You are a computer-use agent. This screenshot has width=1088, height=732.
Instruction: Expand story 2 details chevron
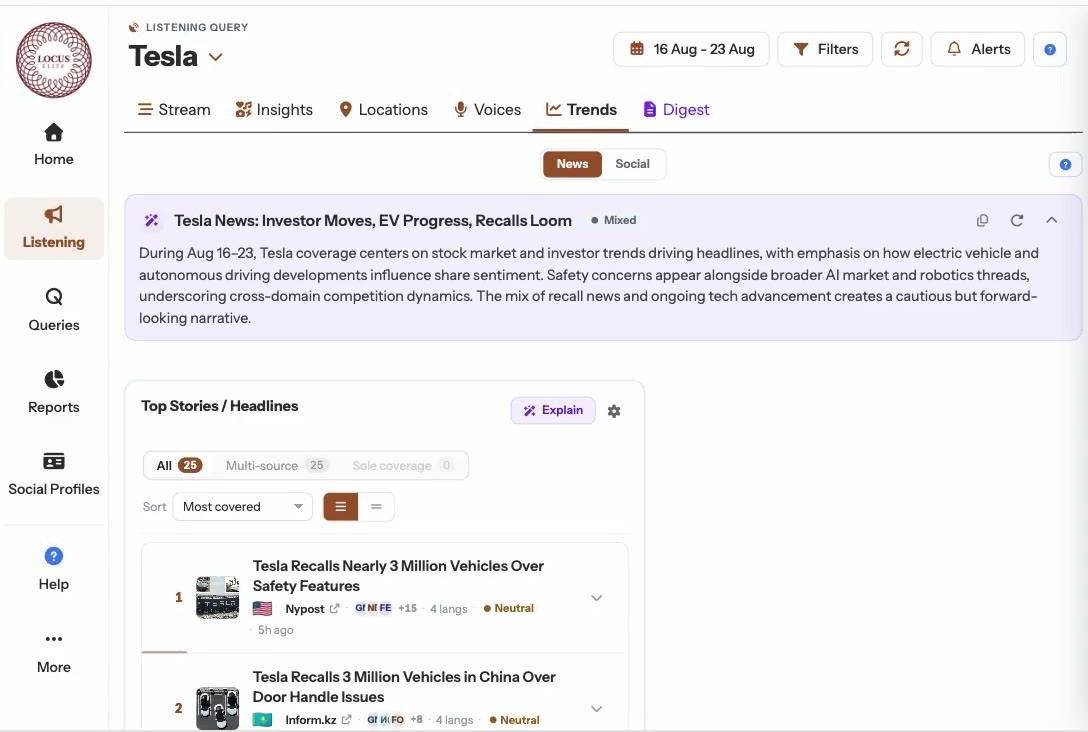[597, 709]
